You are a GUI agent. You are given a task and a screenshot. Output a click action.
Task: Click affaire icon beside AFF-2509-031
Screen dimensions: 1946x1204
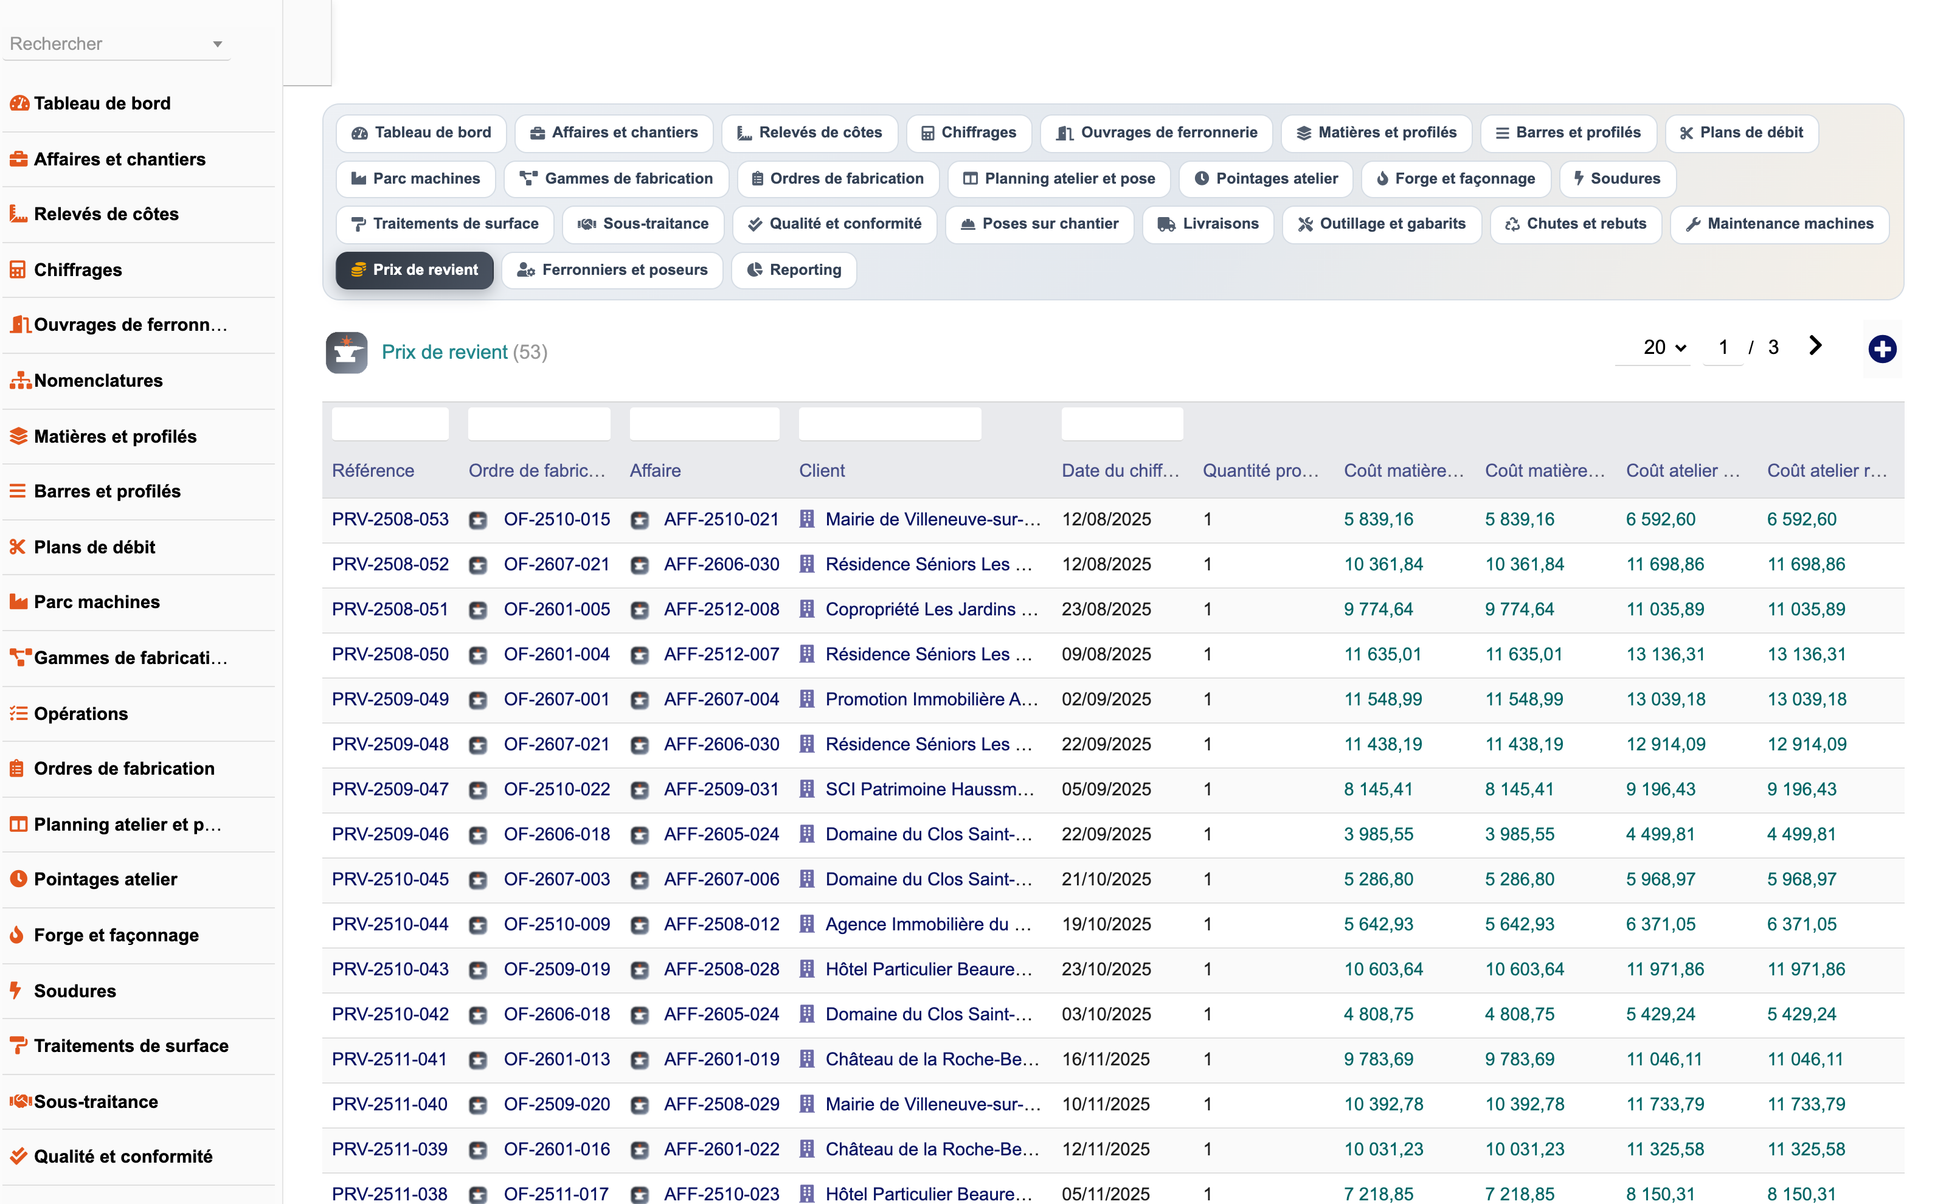point(640,790)
